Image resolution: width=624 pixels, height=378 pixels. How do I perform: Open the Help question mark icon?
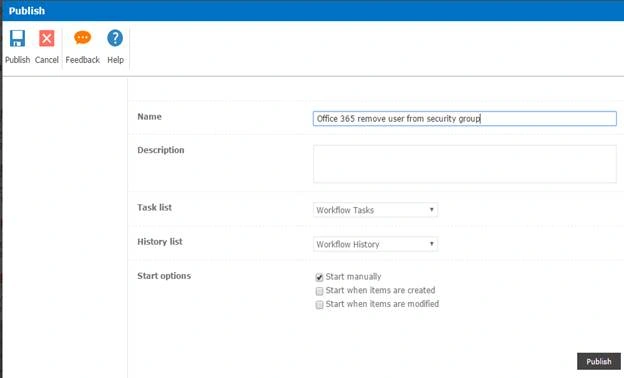(x=115, y=38)
